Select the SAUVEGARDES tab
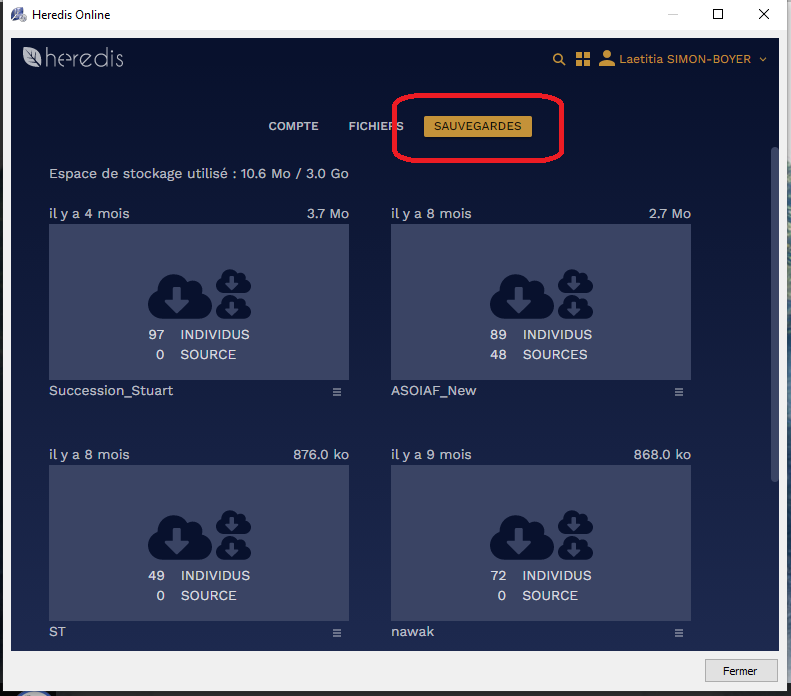The height and width of the screenshot is (696, 791). [x=478, y=126]
